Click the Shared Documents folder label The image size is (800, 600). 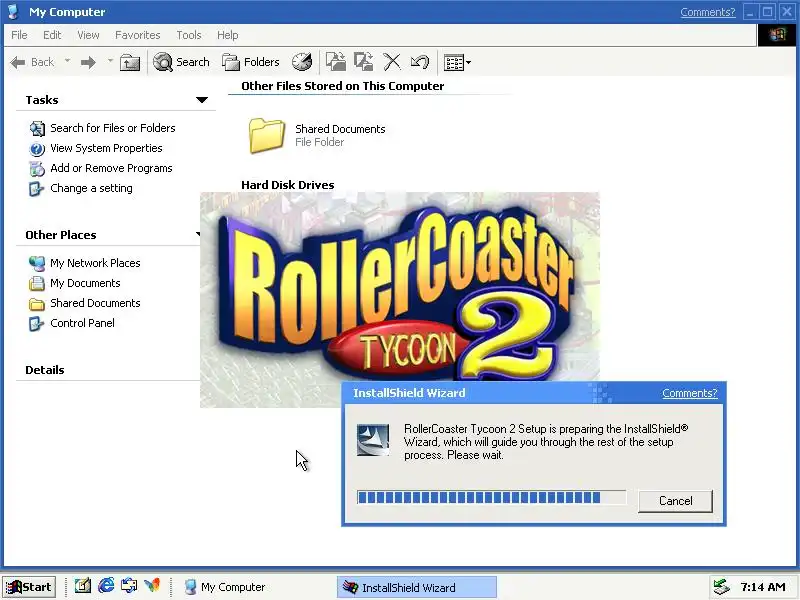tap(340, 129)
